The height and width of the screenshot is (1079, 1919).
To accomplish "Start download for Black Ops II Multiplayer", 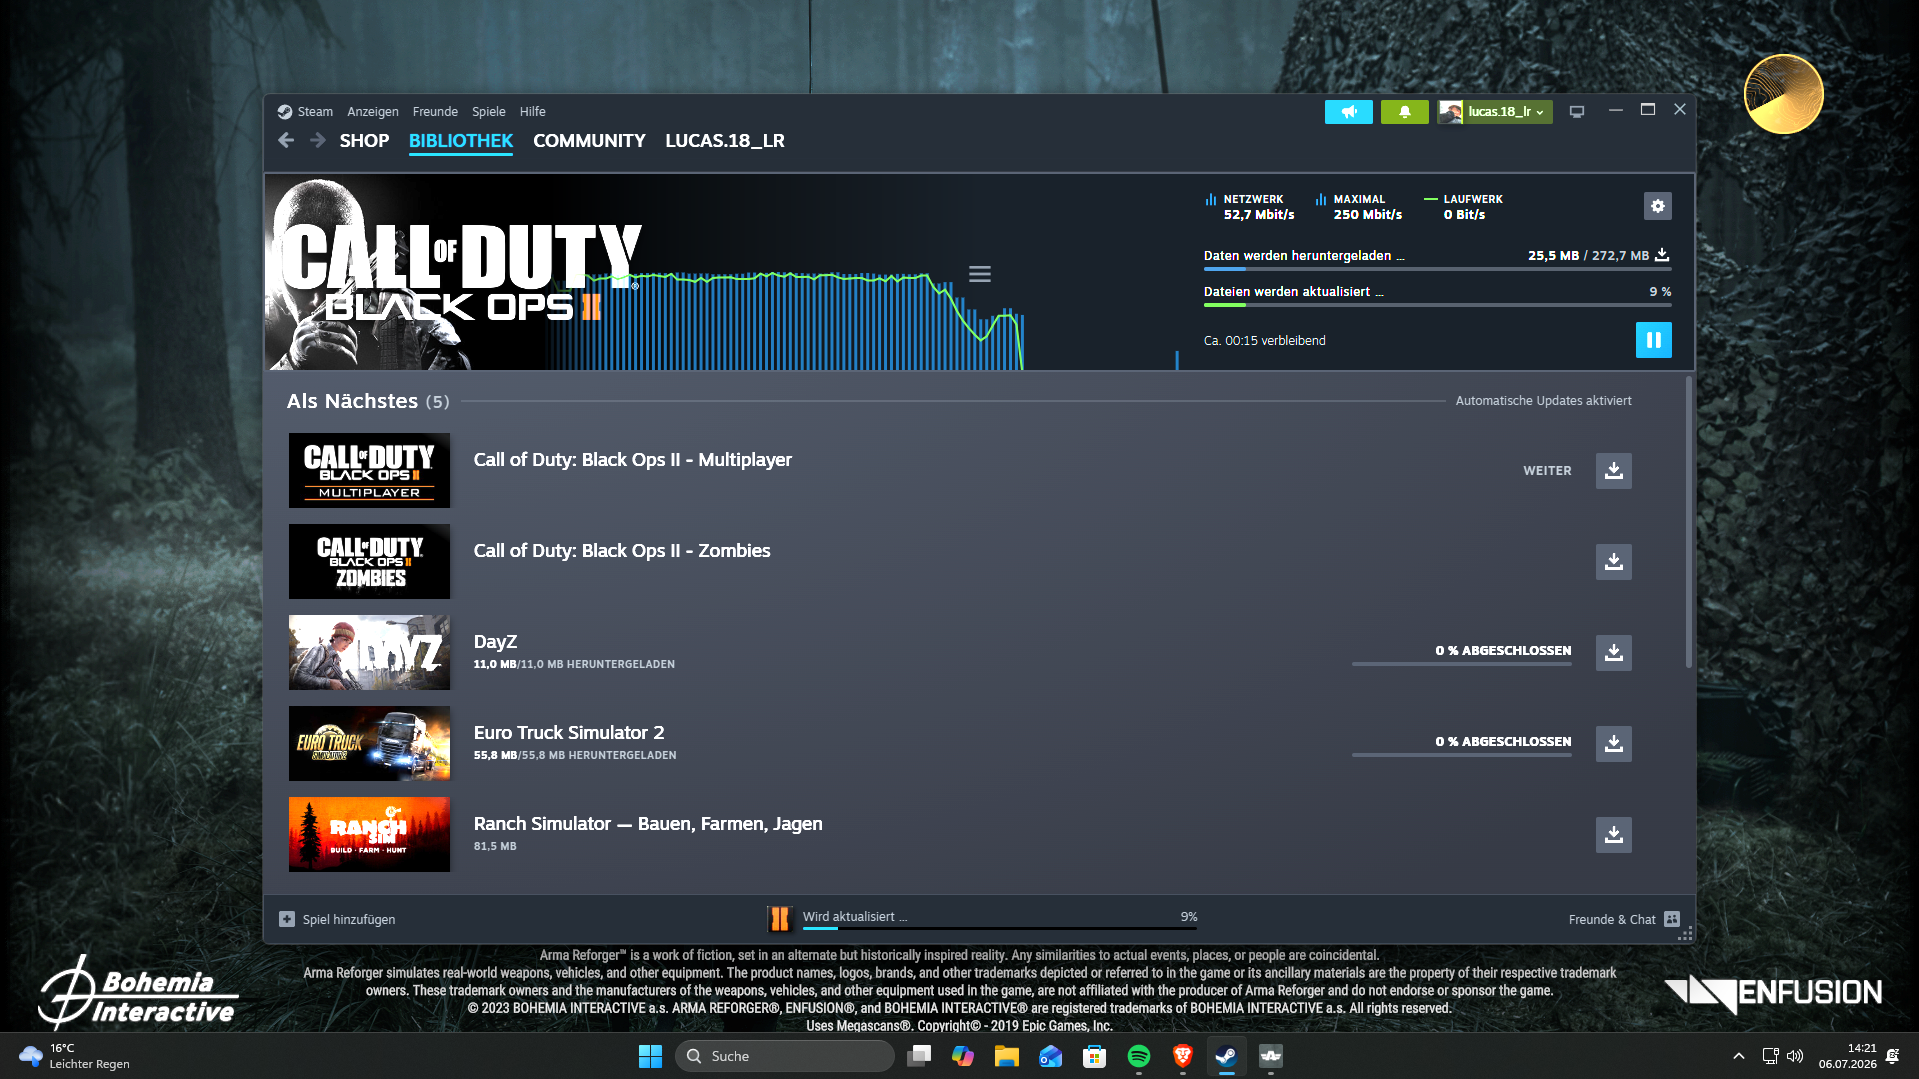I will pos(1613,471).
